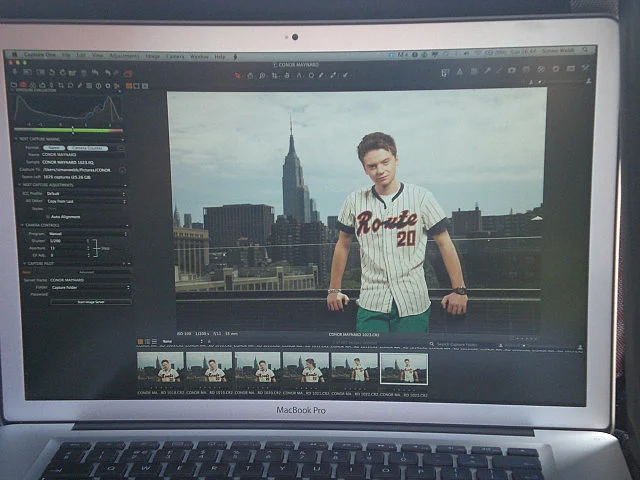This screenshot has width=640, height=480.
Task: Click the trash Delete icon in top toolbar
Action: coord(84,73)
